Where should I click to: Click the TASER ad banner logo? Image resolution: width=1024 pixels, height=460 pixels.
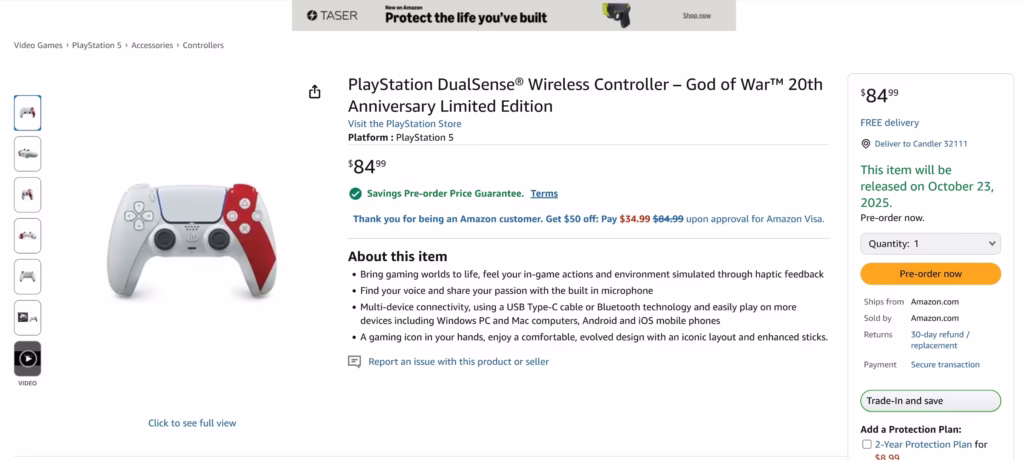pyautogui.click(x=325, y=15)
